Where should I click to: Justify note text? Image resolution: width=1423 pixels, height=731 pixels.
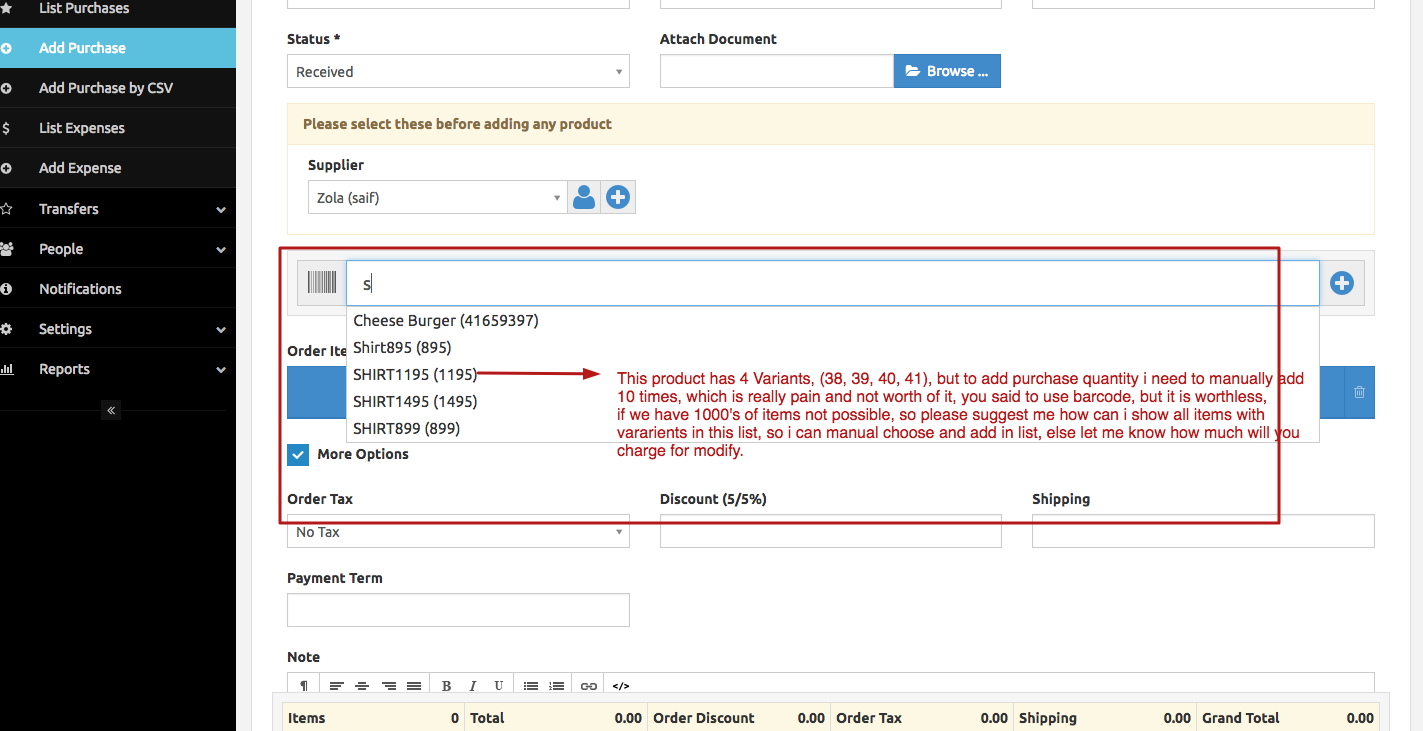tap(414, 686)
